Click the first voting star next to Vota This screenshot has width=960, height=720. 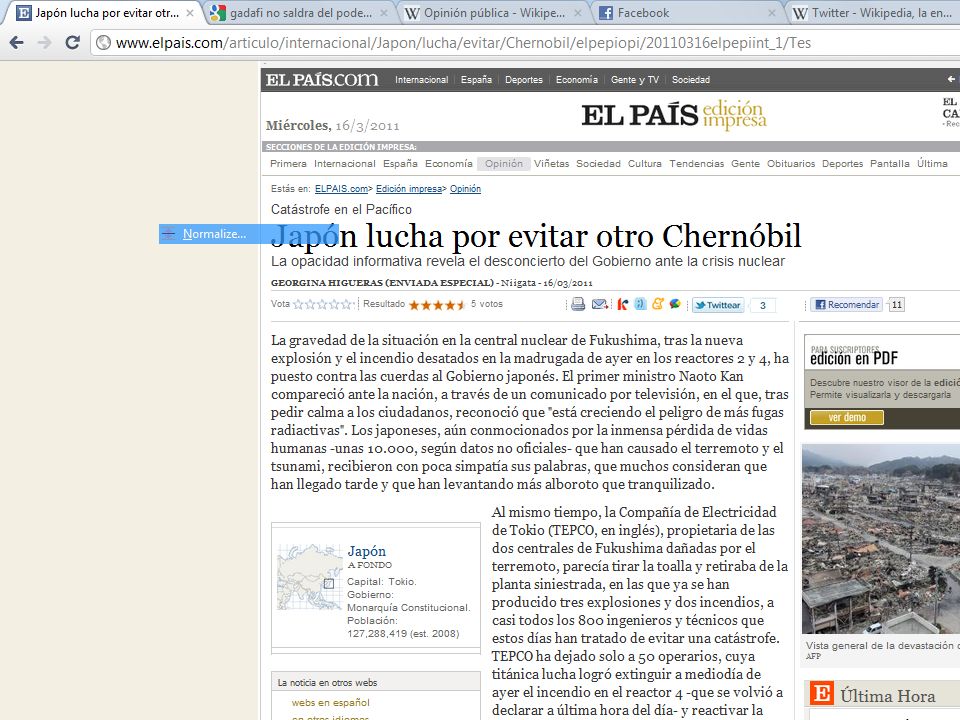pos(299,304)
